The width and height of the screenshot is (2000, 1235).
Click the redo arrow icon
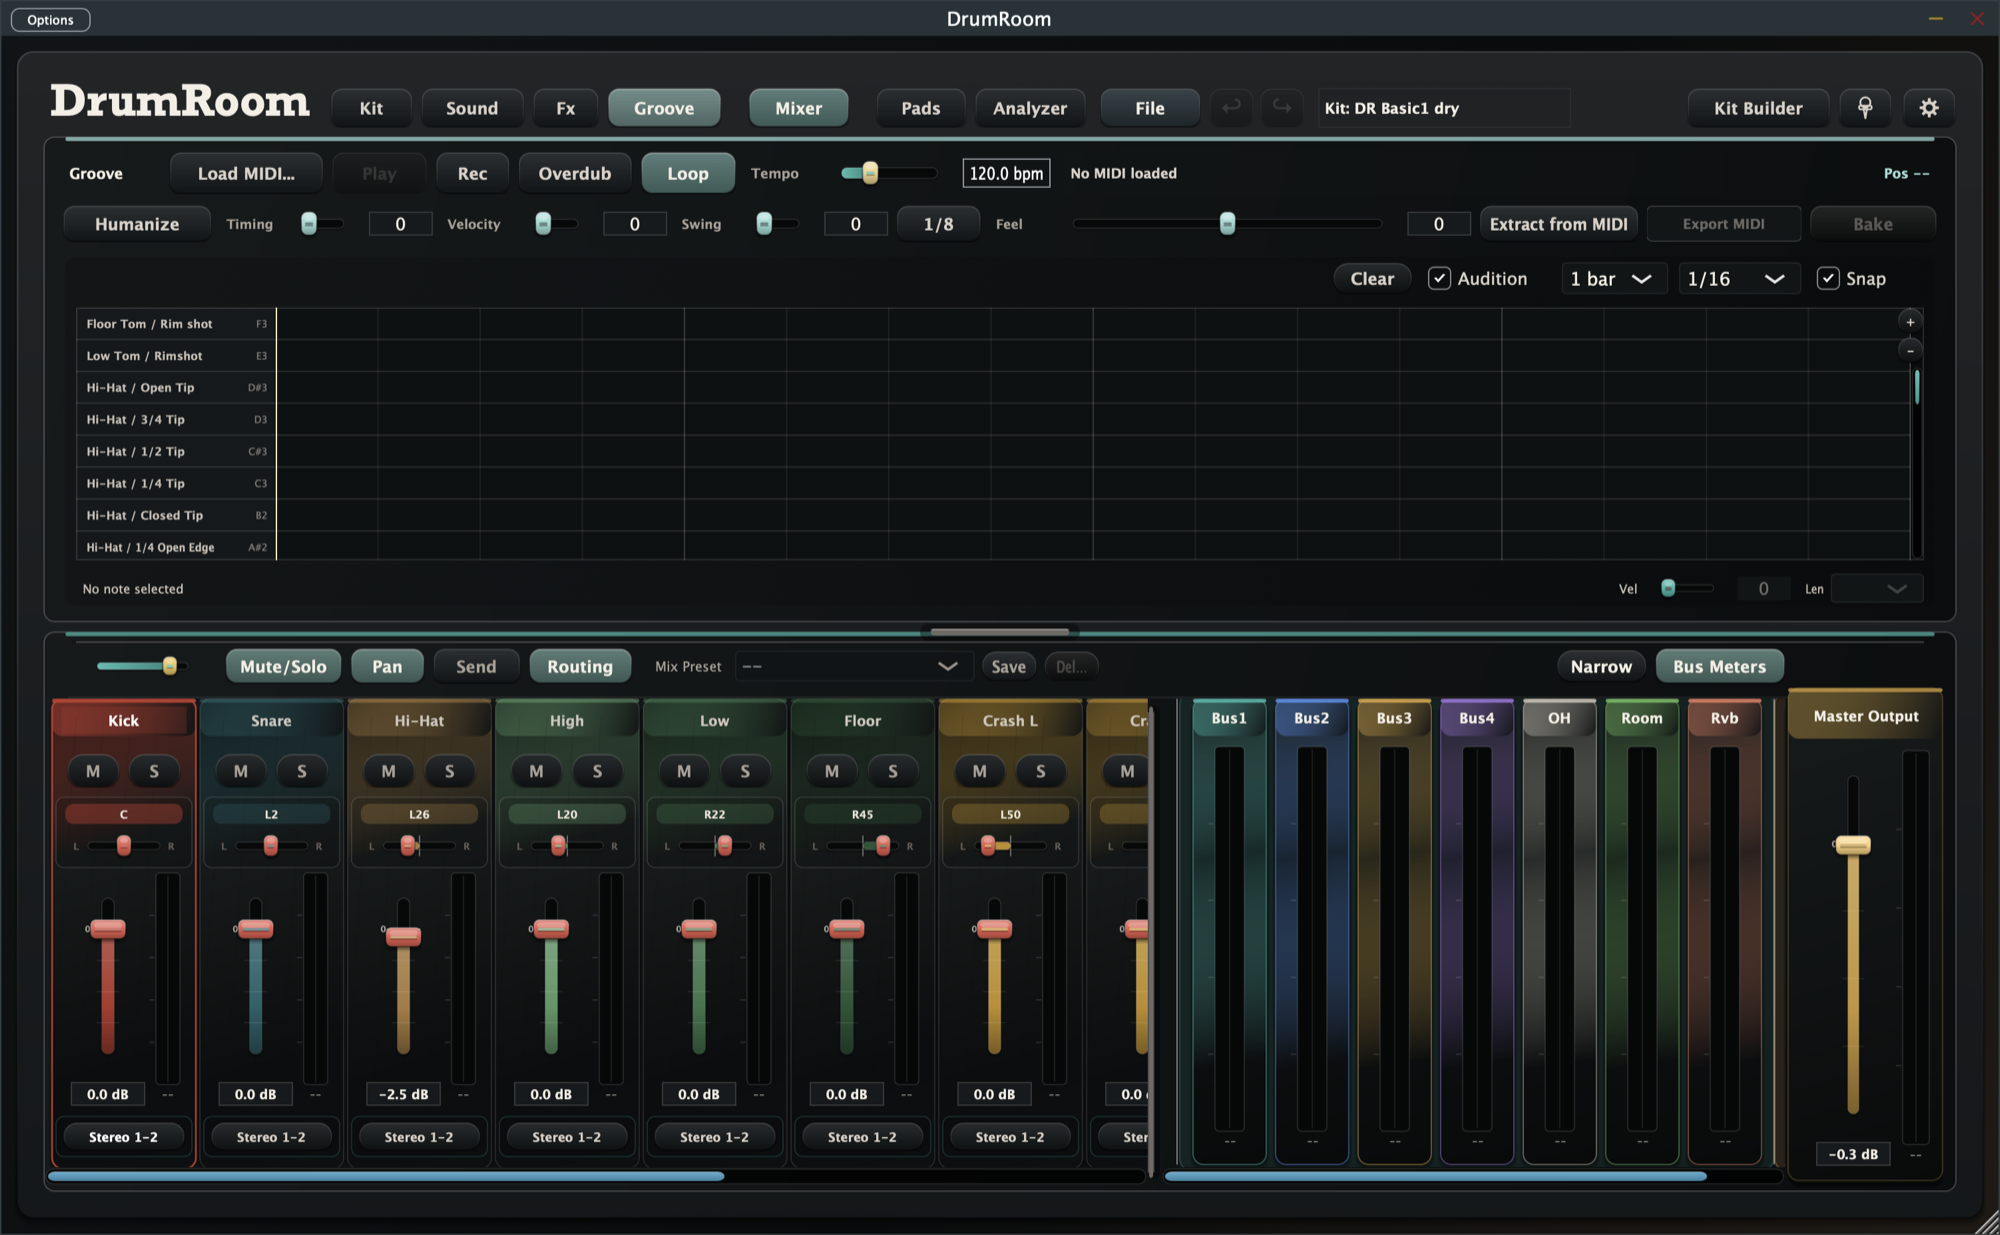[x=1281, y=107]
